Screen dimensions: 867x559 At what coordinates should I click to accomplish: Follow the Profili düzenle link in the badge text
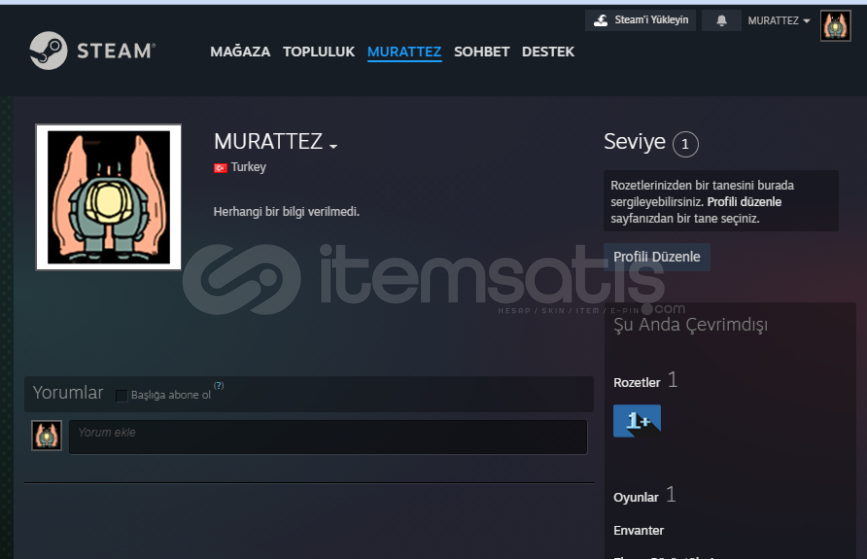coord(744,202)
